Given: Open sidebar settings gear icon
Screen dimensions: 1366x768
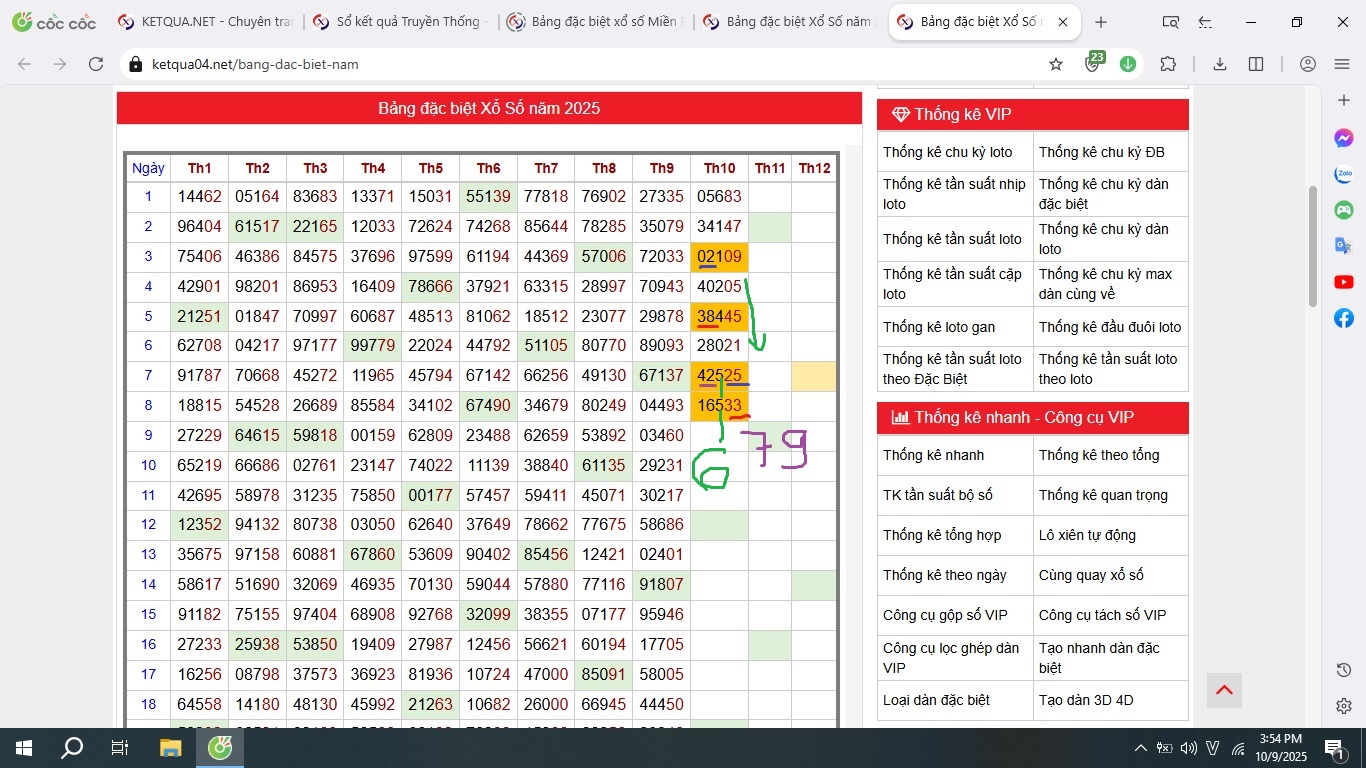Looking at the screenshot, I should pos(1344,706).
